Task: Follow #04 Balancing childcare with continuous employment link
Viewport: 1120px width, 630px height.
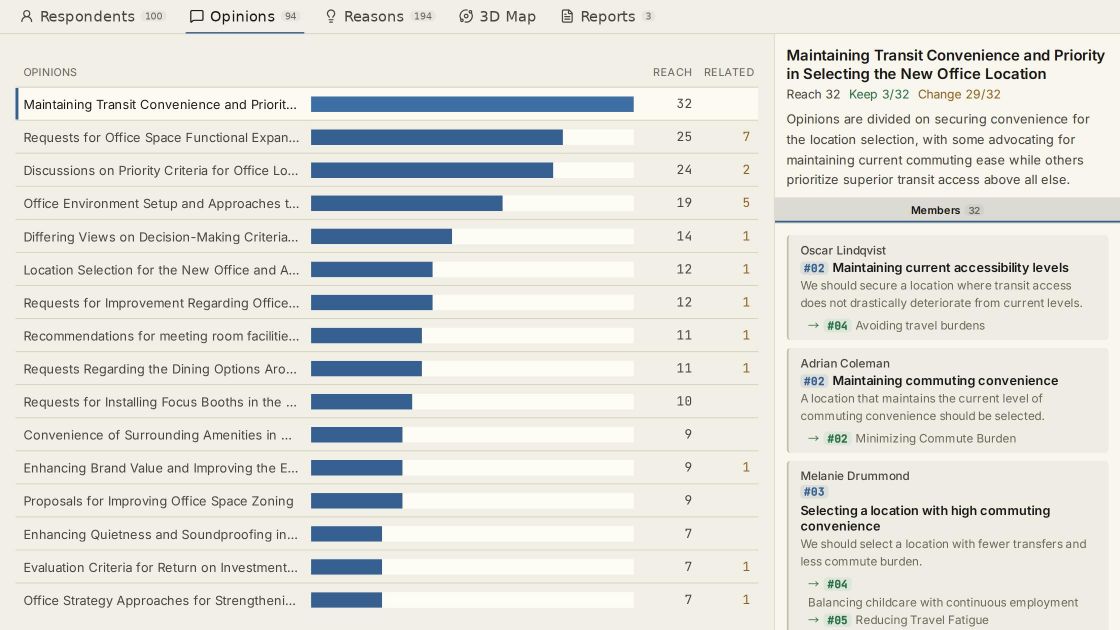Action: coord(943,594)
